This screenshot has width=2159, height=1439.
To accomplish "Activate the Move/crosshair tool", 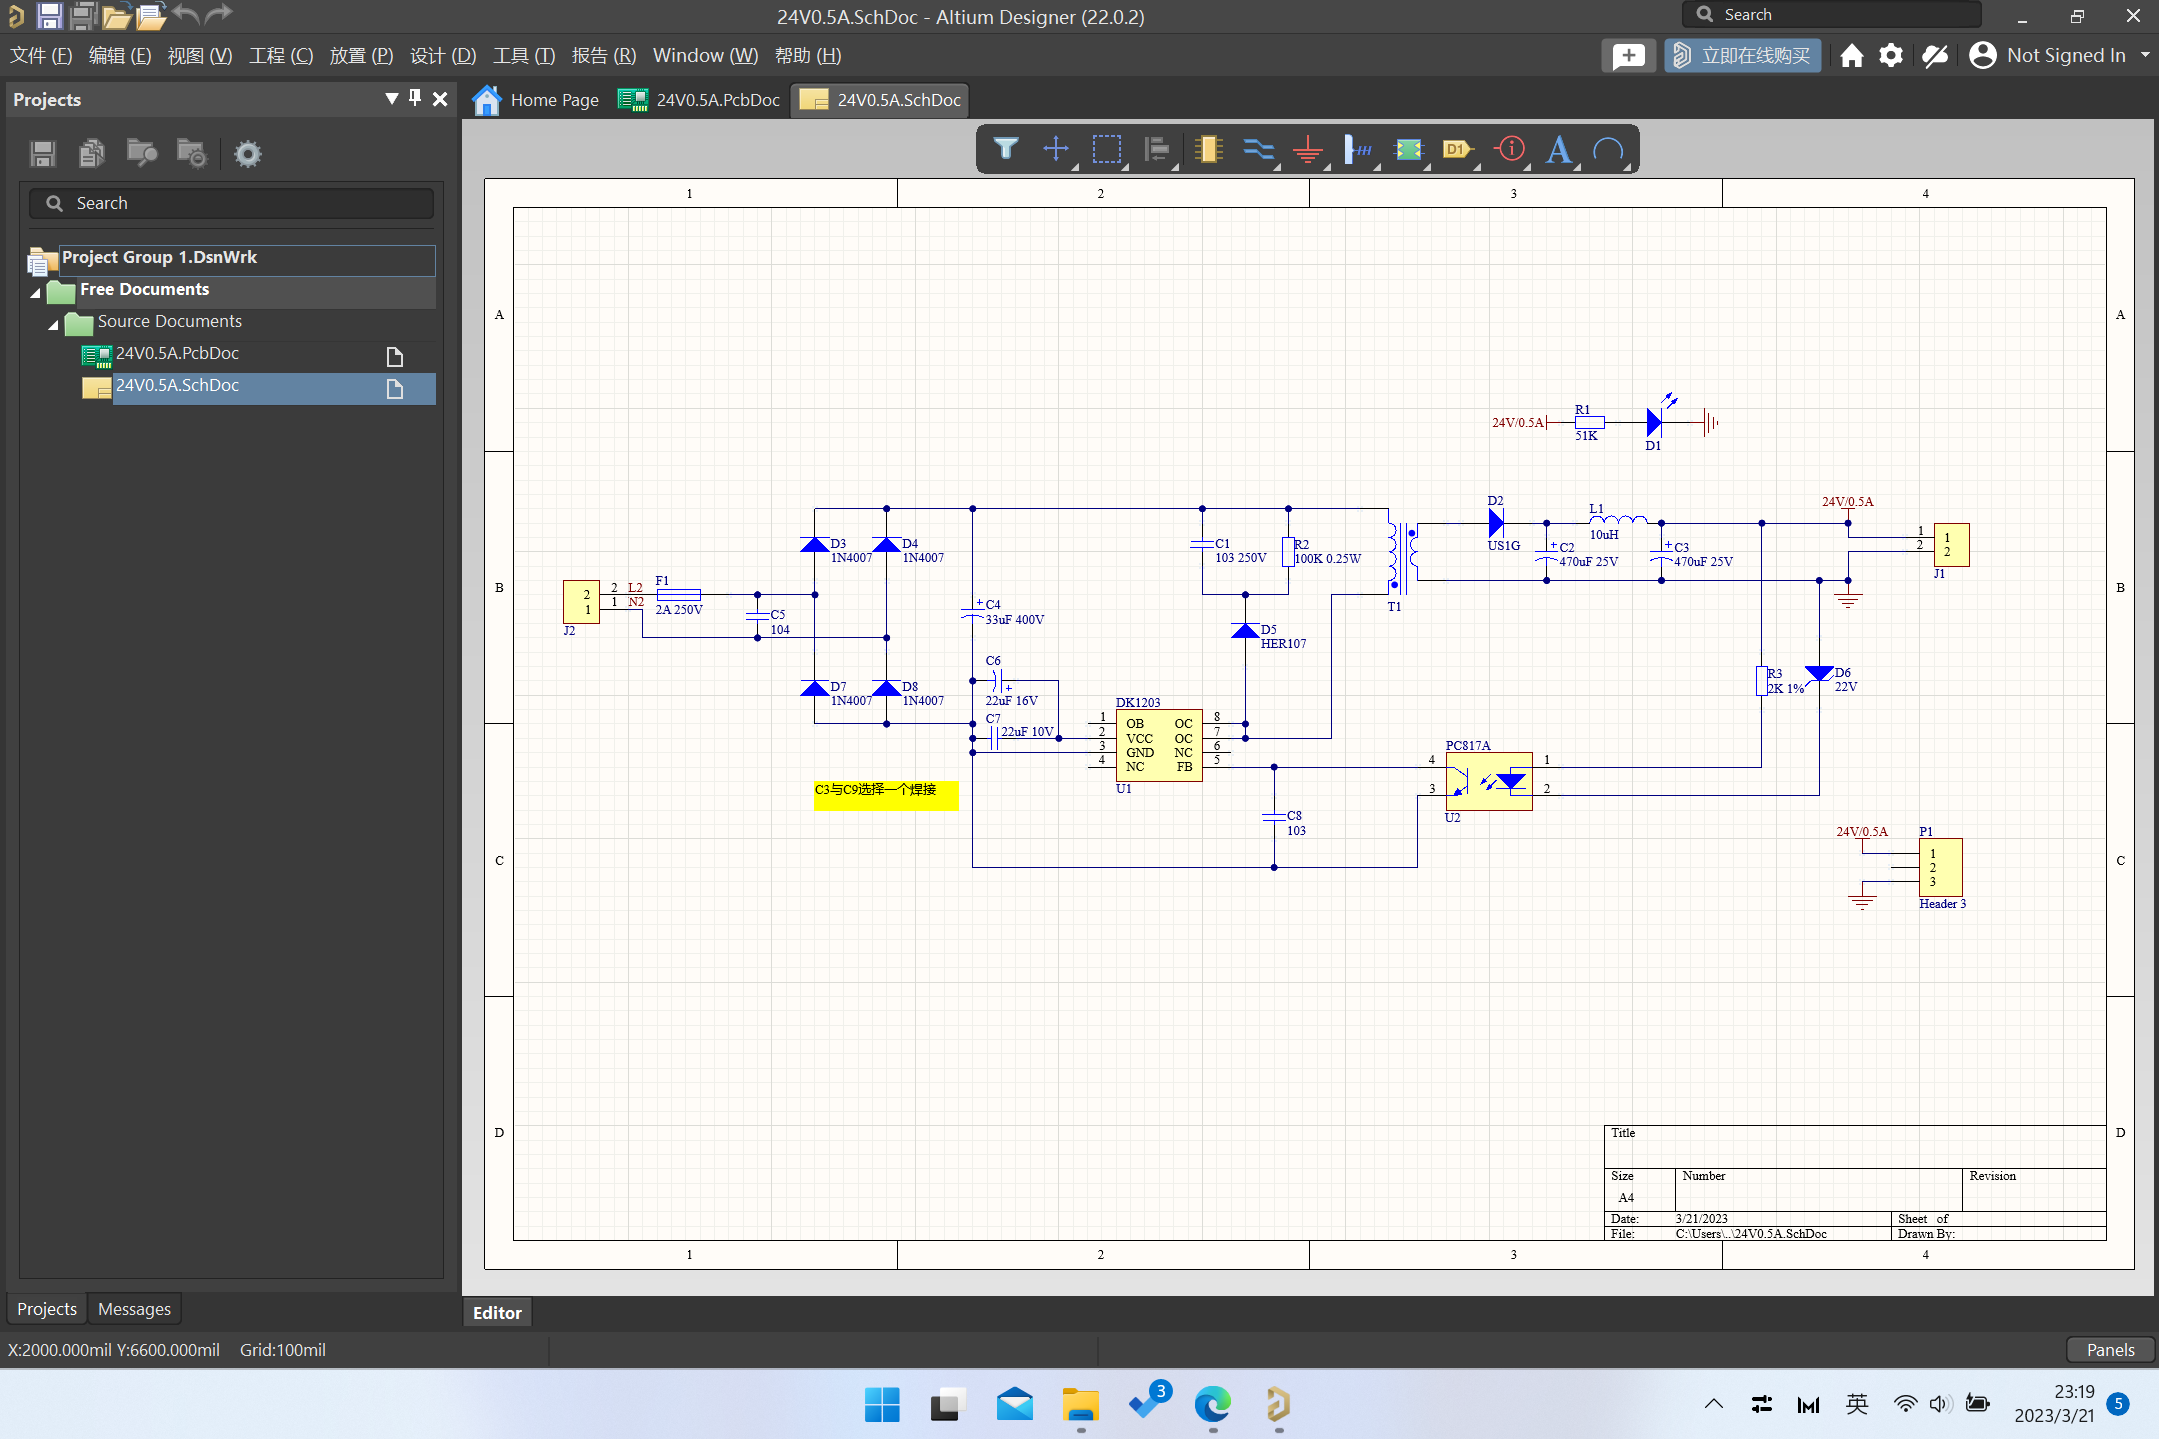I will [1056, 150].
